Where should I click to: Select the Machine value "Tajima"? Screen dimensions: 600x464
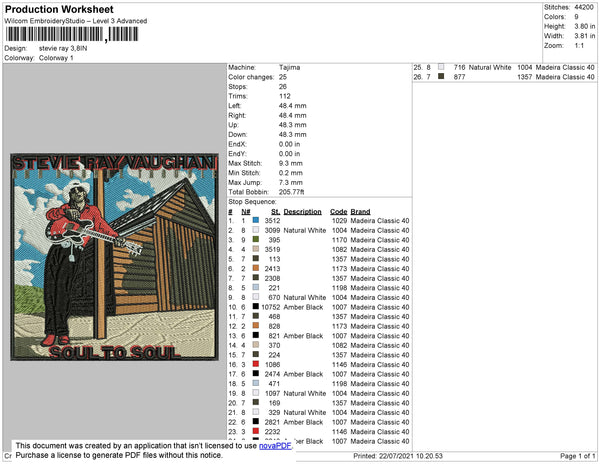(x=289, y=67)
